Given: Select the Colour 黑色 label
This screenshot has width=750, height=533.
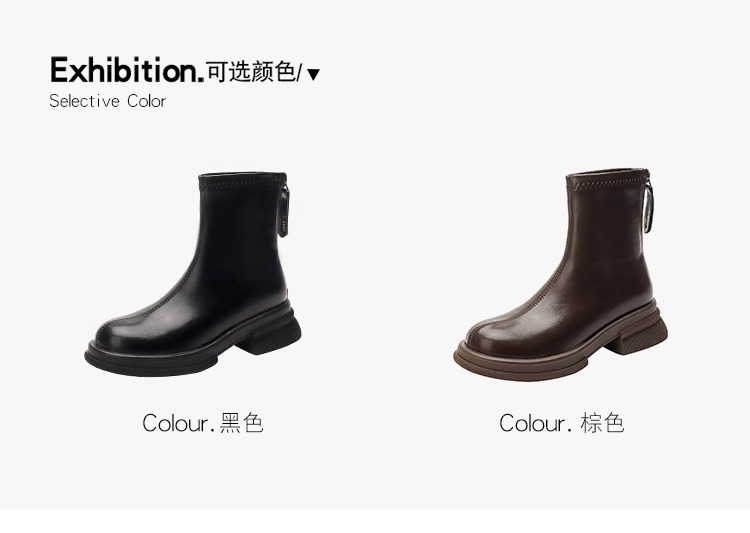Looking at the screenshot, I should click(203, 423).
